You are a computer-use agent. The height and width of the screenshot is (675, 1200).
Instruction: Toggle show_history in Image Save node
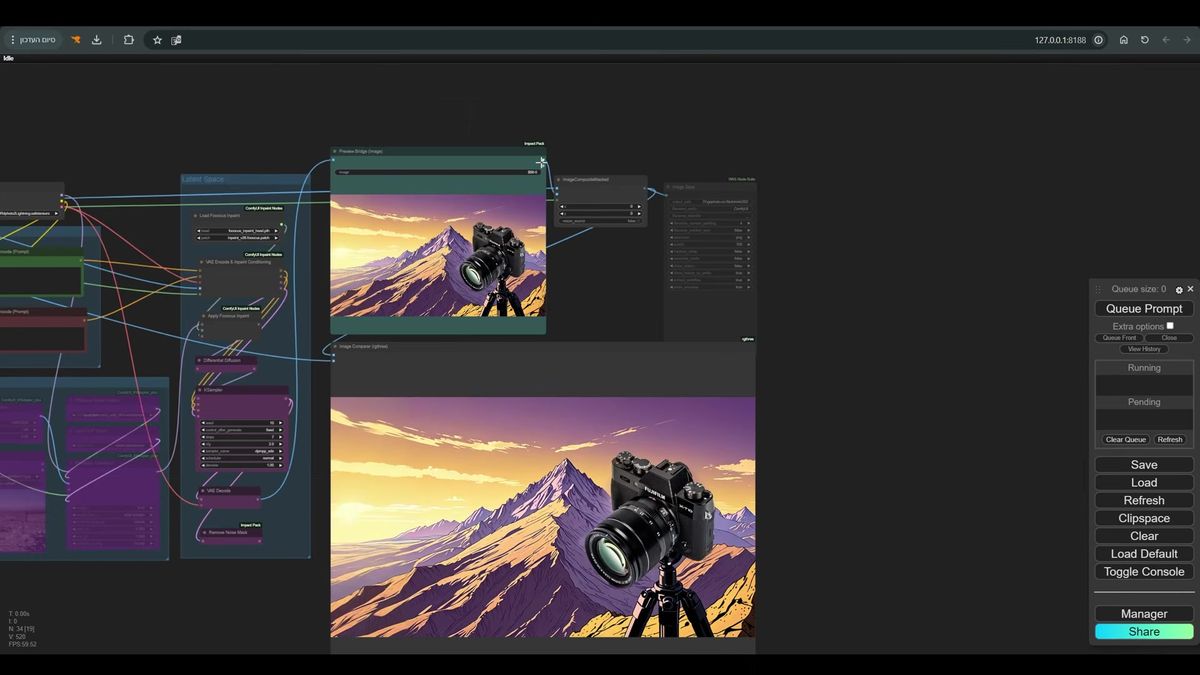pyautogui.click(x=710, y=266)
